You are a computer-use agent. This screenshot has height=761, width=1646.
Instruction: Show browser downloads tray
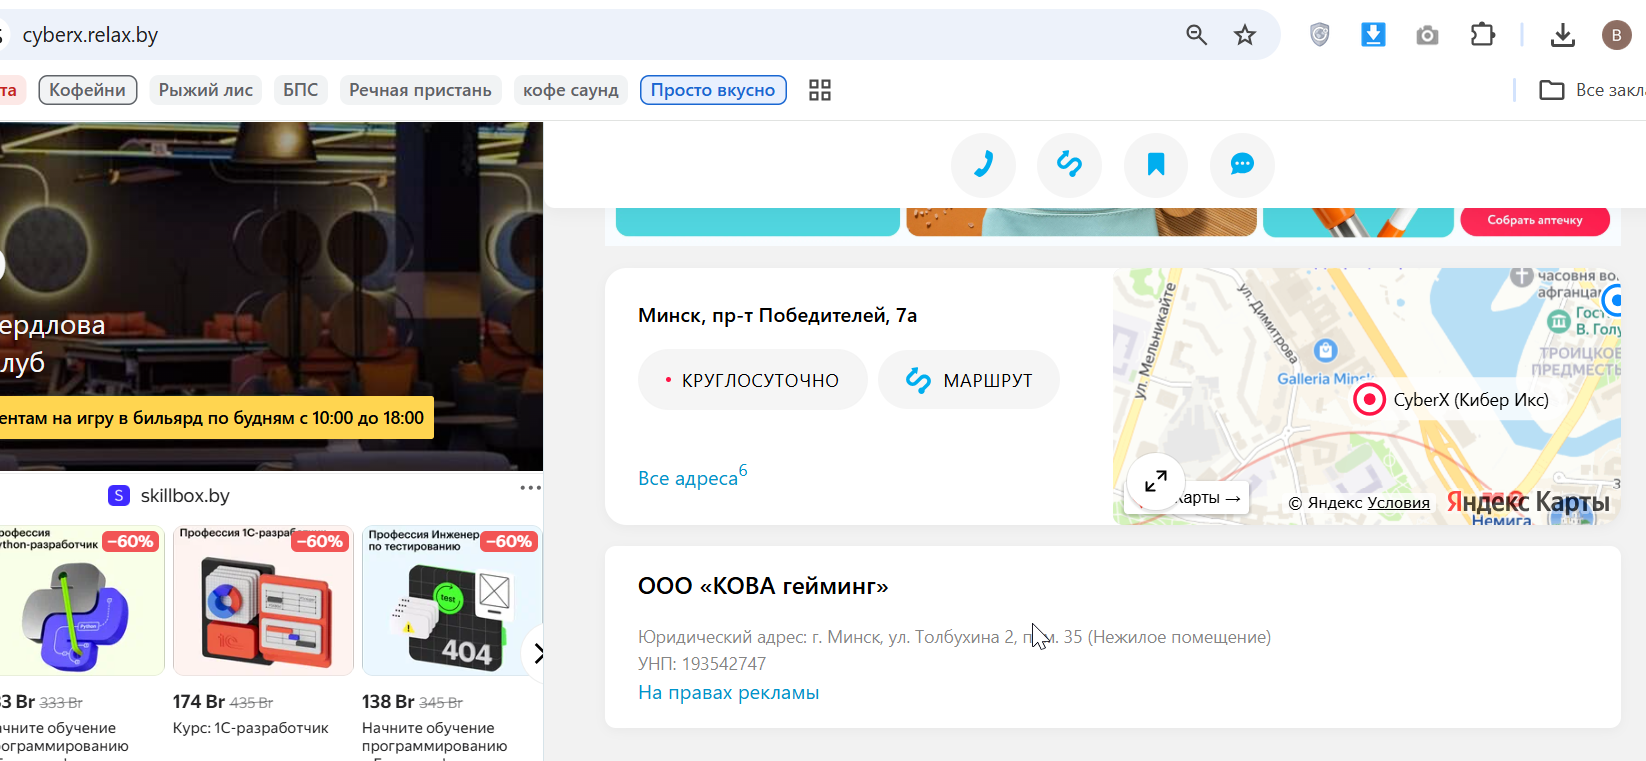1563,35
